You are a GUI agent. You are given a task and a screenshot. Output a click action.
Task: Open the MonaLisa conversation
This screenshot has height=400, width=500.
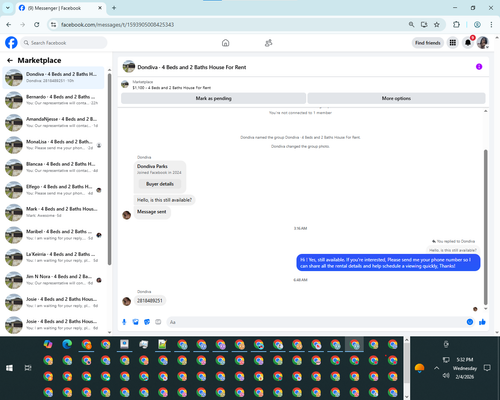[x=53, y=145]
